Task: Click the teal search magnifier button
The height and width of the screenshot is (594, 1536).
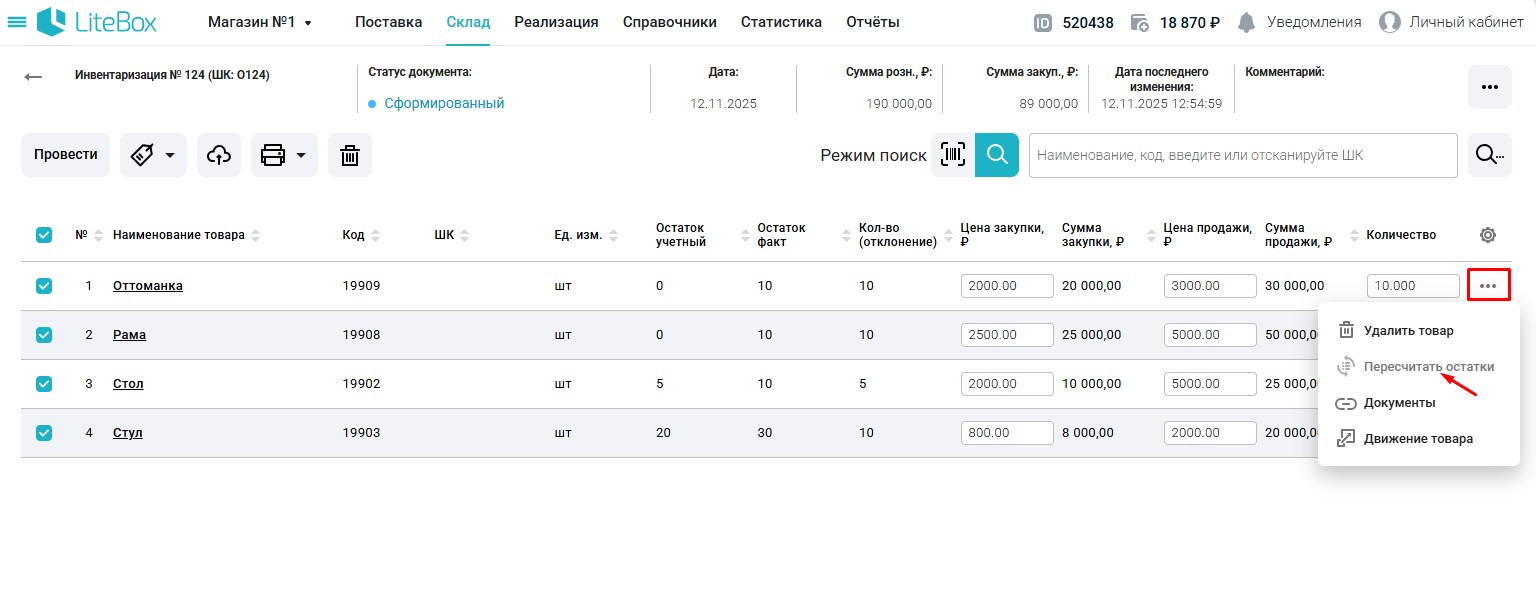Action: (996, 155)
